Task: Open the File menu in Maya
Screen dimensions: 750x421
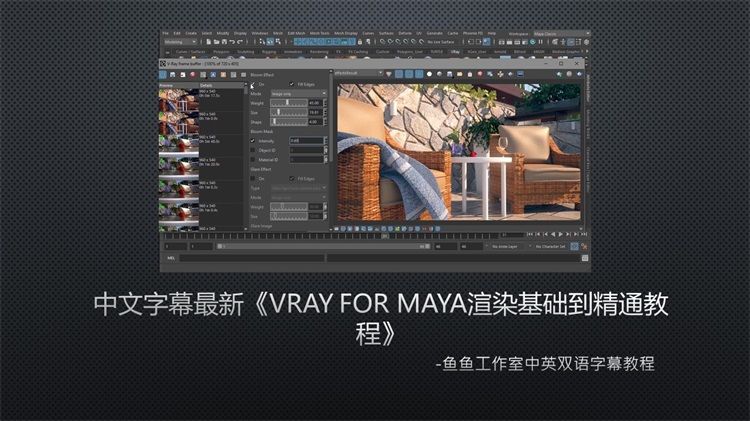Action: pos(165,33)
